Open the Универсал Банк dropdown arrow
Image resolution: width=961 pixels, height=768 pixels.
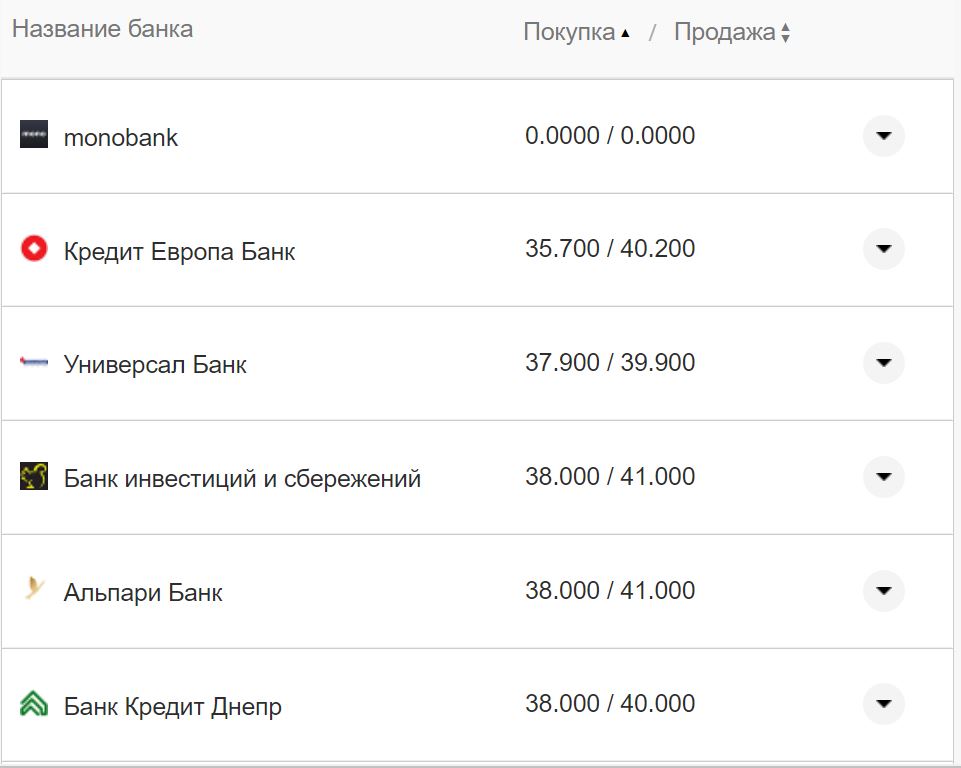pyautogui.click(x=883, y=363)
